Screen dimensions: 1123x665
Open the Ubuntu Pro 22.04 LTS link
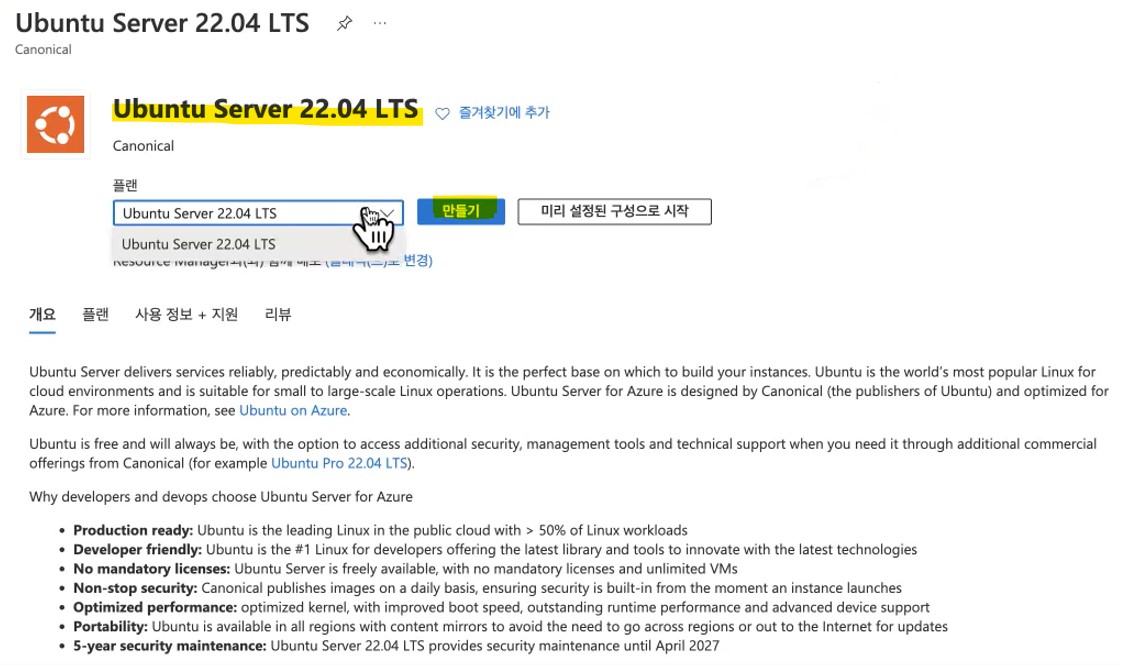[339, 463]
